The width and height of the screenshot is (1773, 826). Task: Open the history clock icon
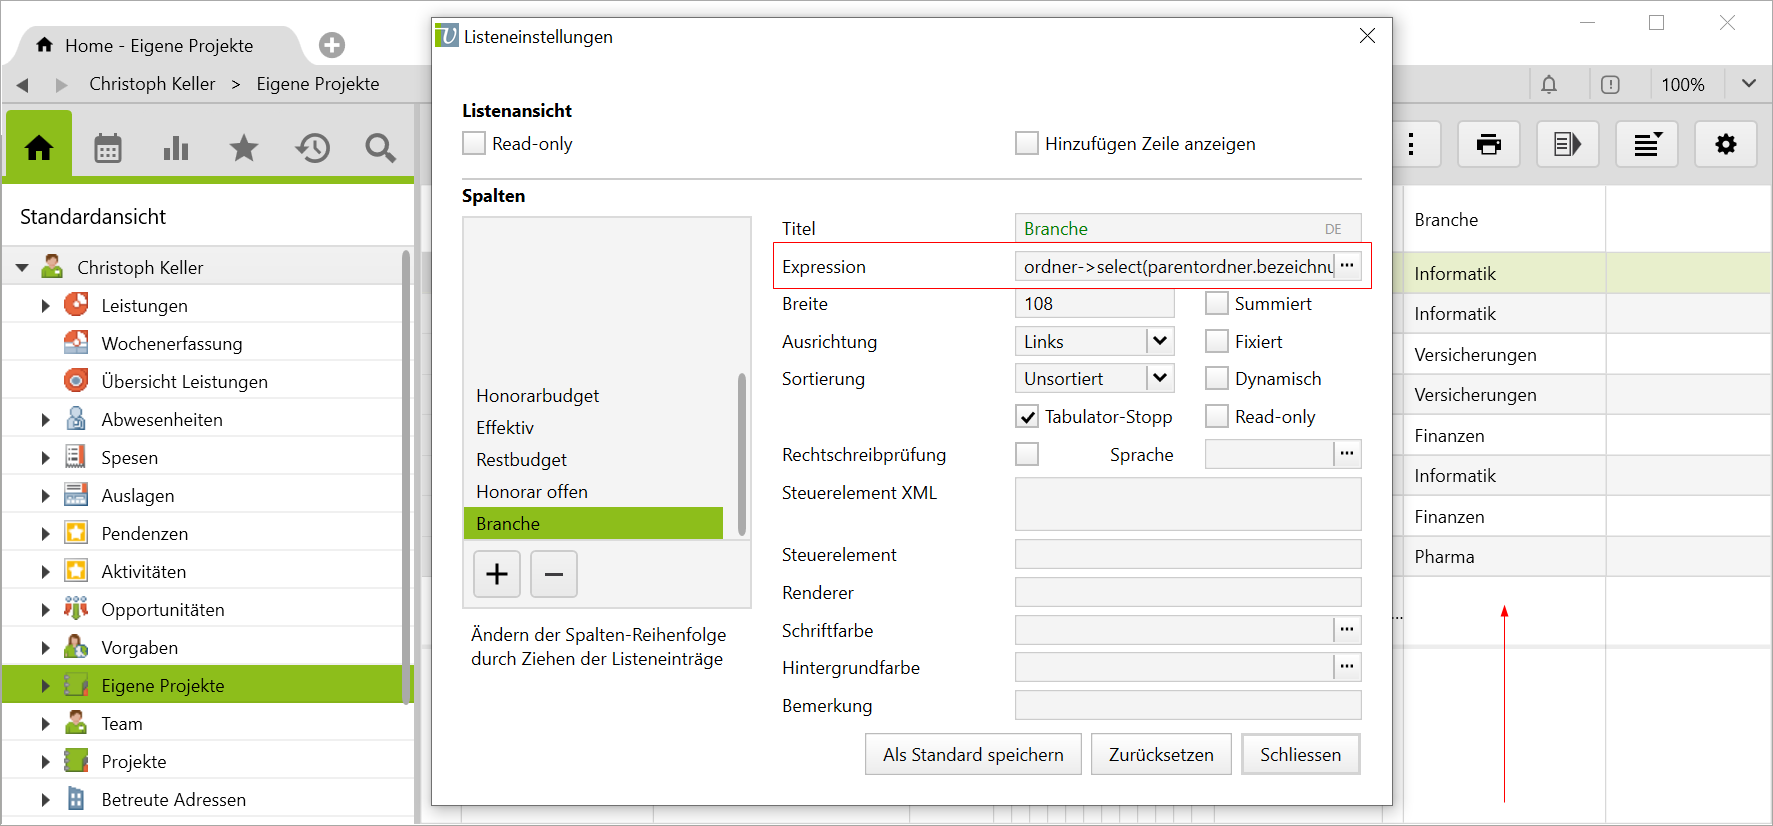click(x=312, y=149)
